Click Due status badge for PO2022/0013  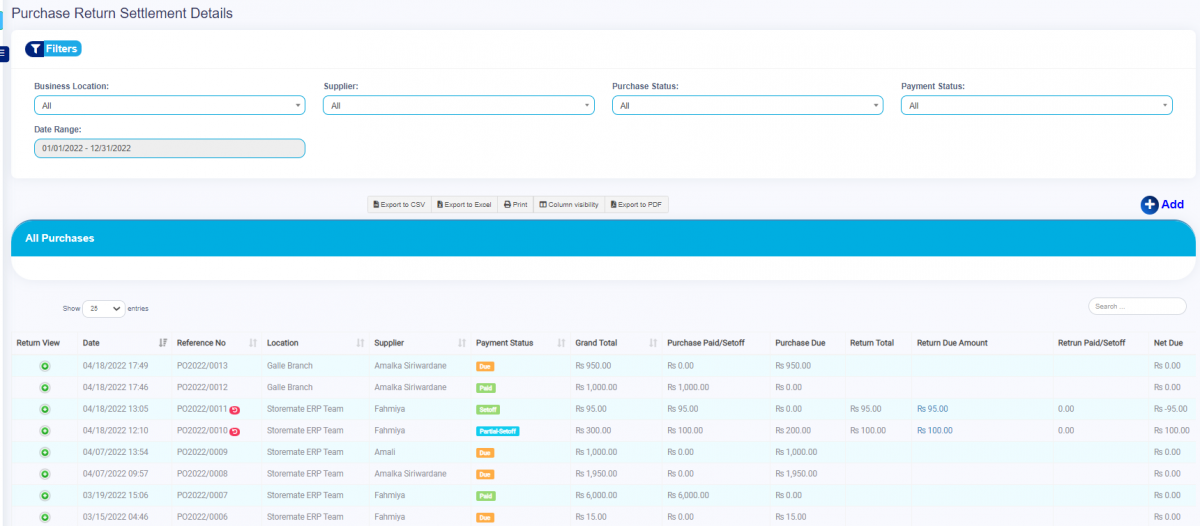(485, 367)
